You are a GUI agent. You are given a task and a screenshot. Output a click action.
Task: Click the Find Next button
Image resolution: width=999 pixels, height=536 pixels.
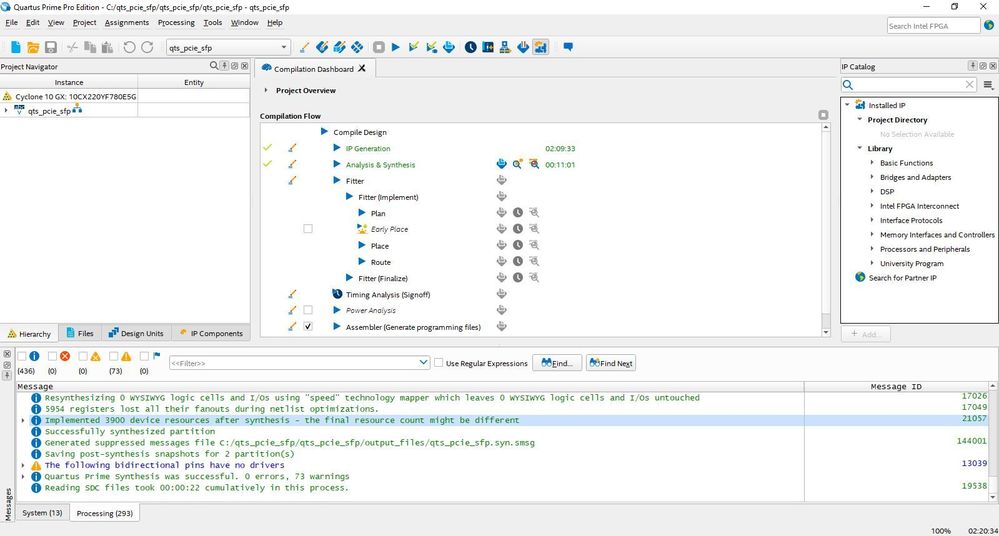click(612, 363)
